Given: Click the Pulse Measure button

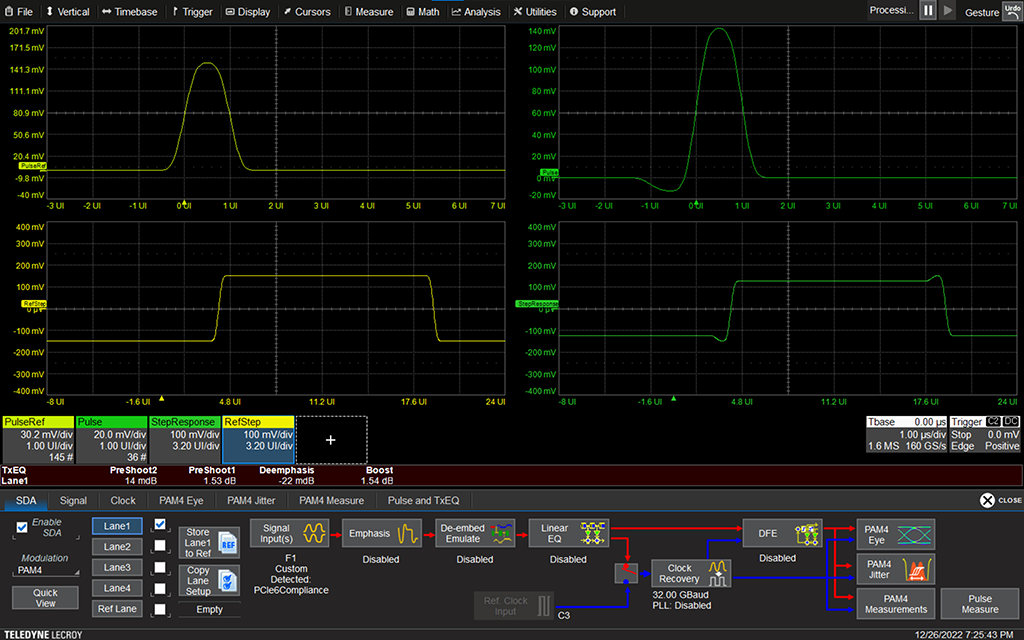Looking at the screenshot, I should point(979,603).
